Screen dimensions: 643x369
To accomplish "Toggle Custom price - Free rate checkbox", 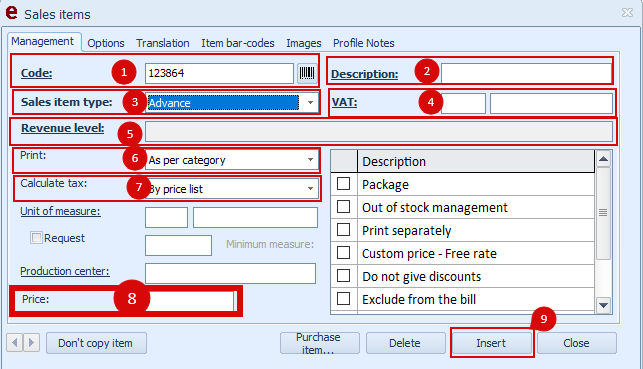I will [x=343, y=252].
